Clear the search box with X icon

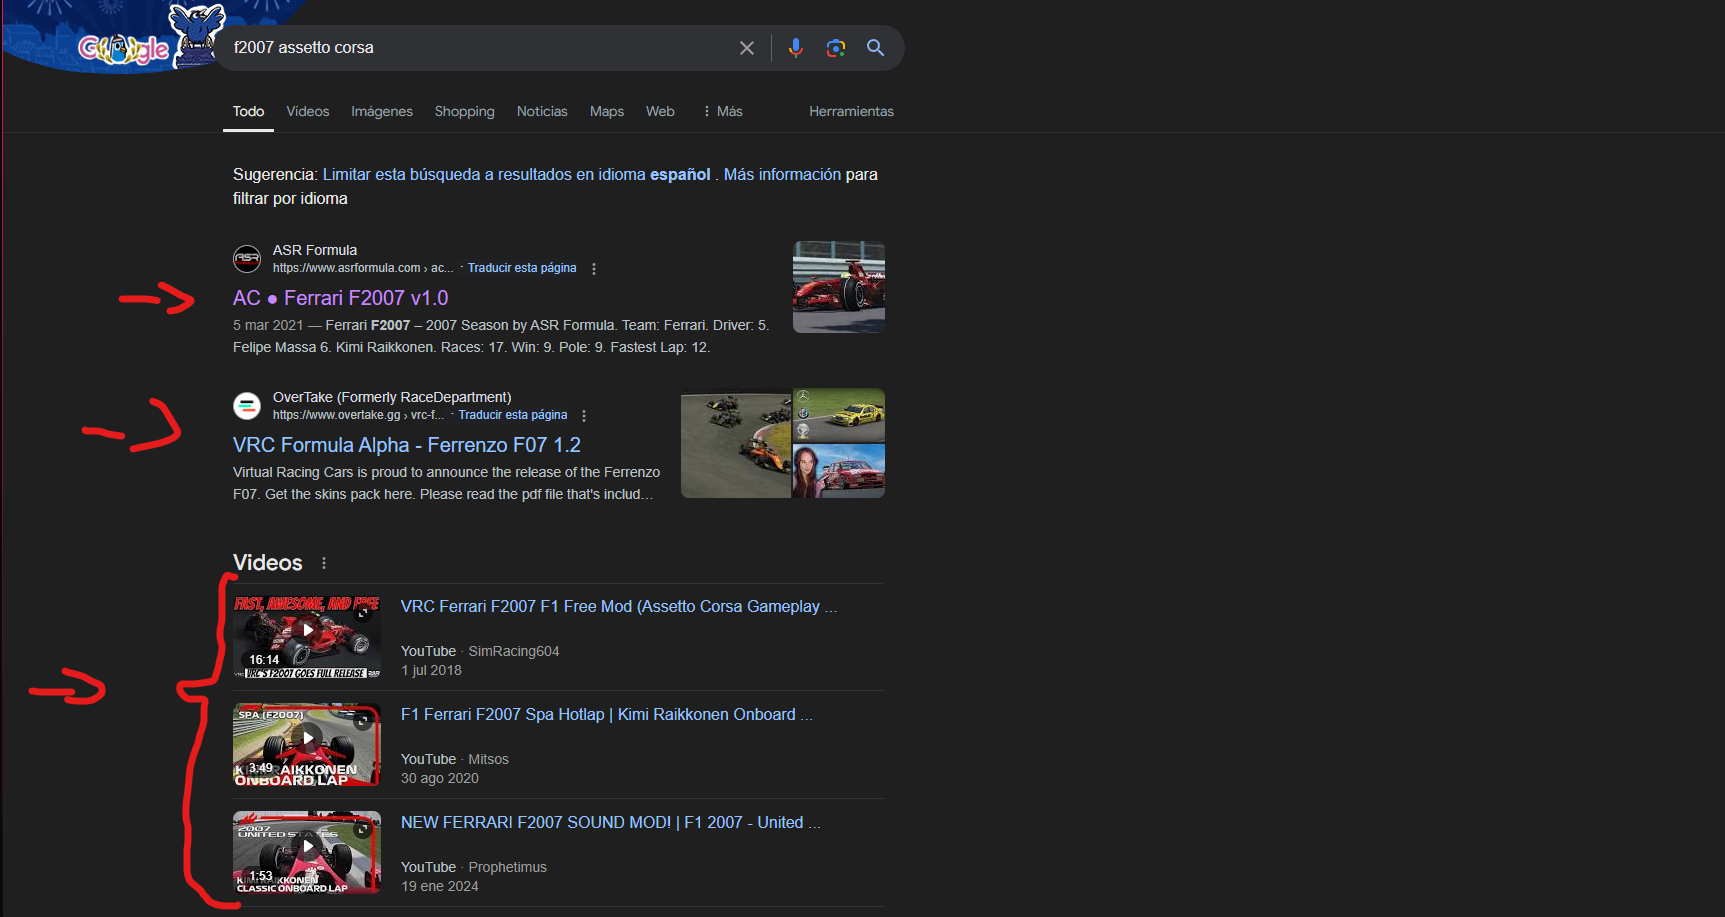tap(747, 48)
